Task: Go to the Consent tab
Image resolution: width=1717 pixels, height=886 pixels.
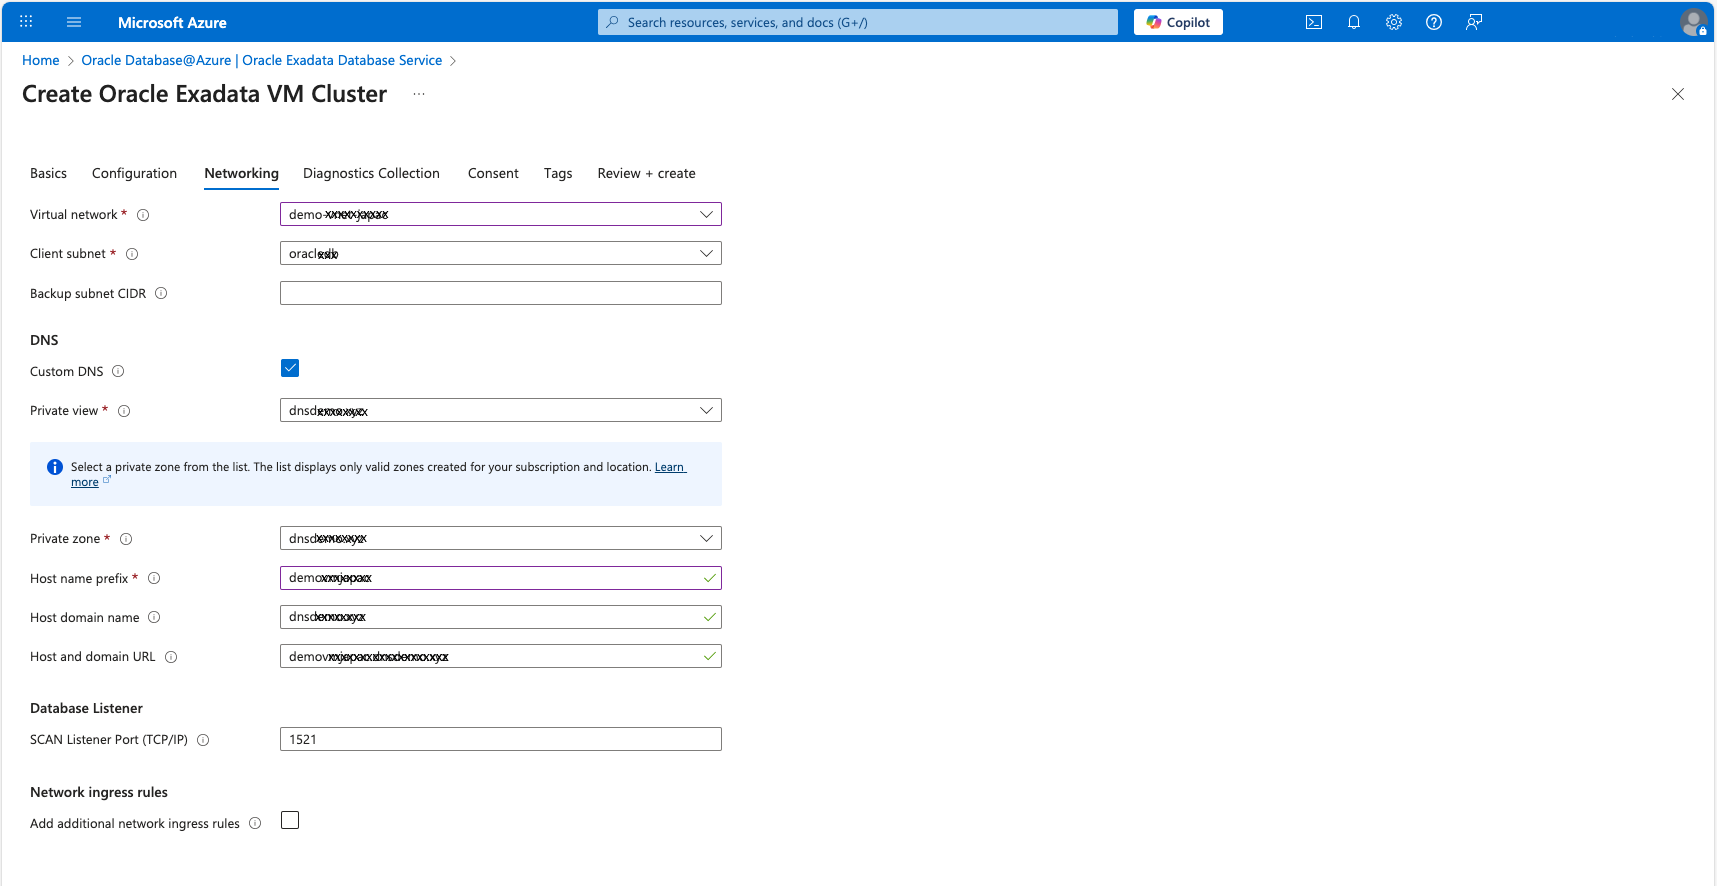Action: (x=493, y=173)
